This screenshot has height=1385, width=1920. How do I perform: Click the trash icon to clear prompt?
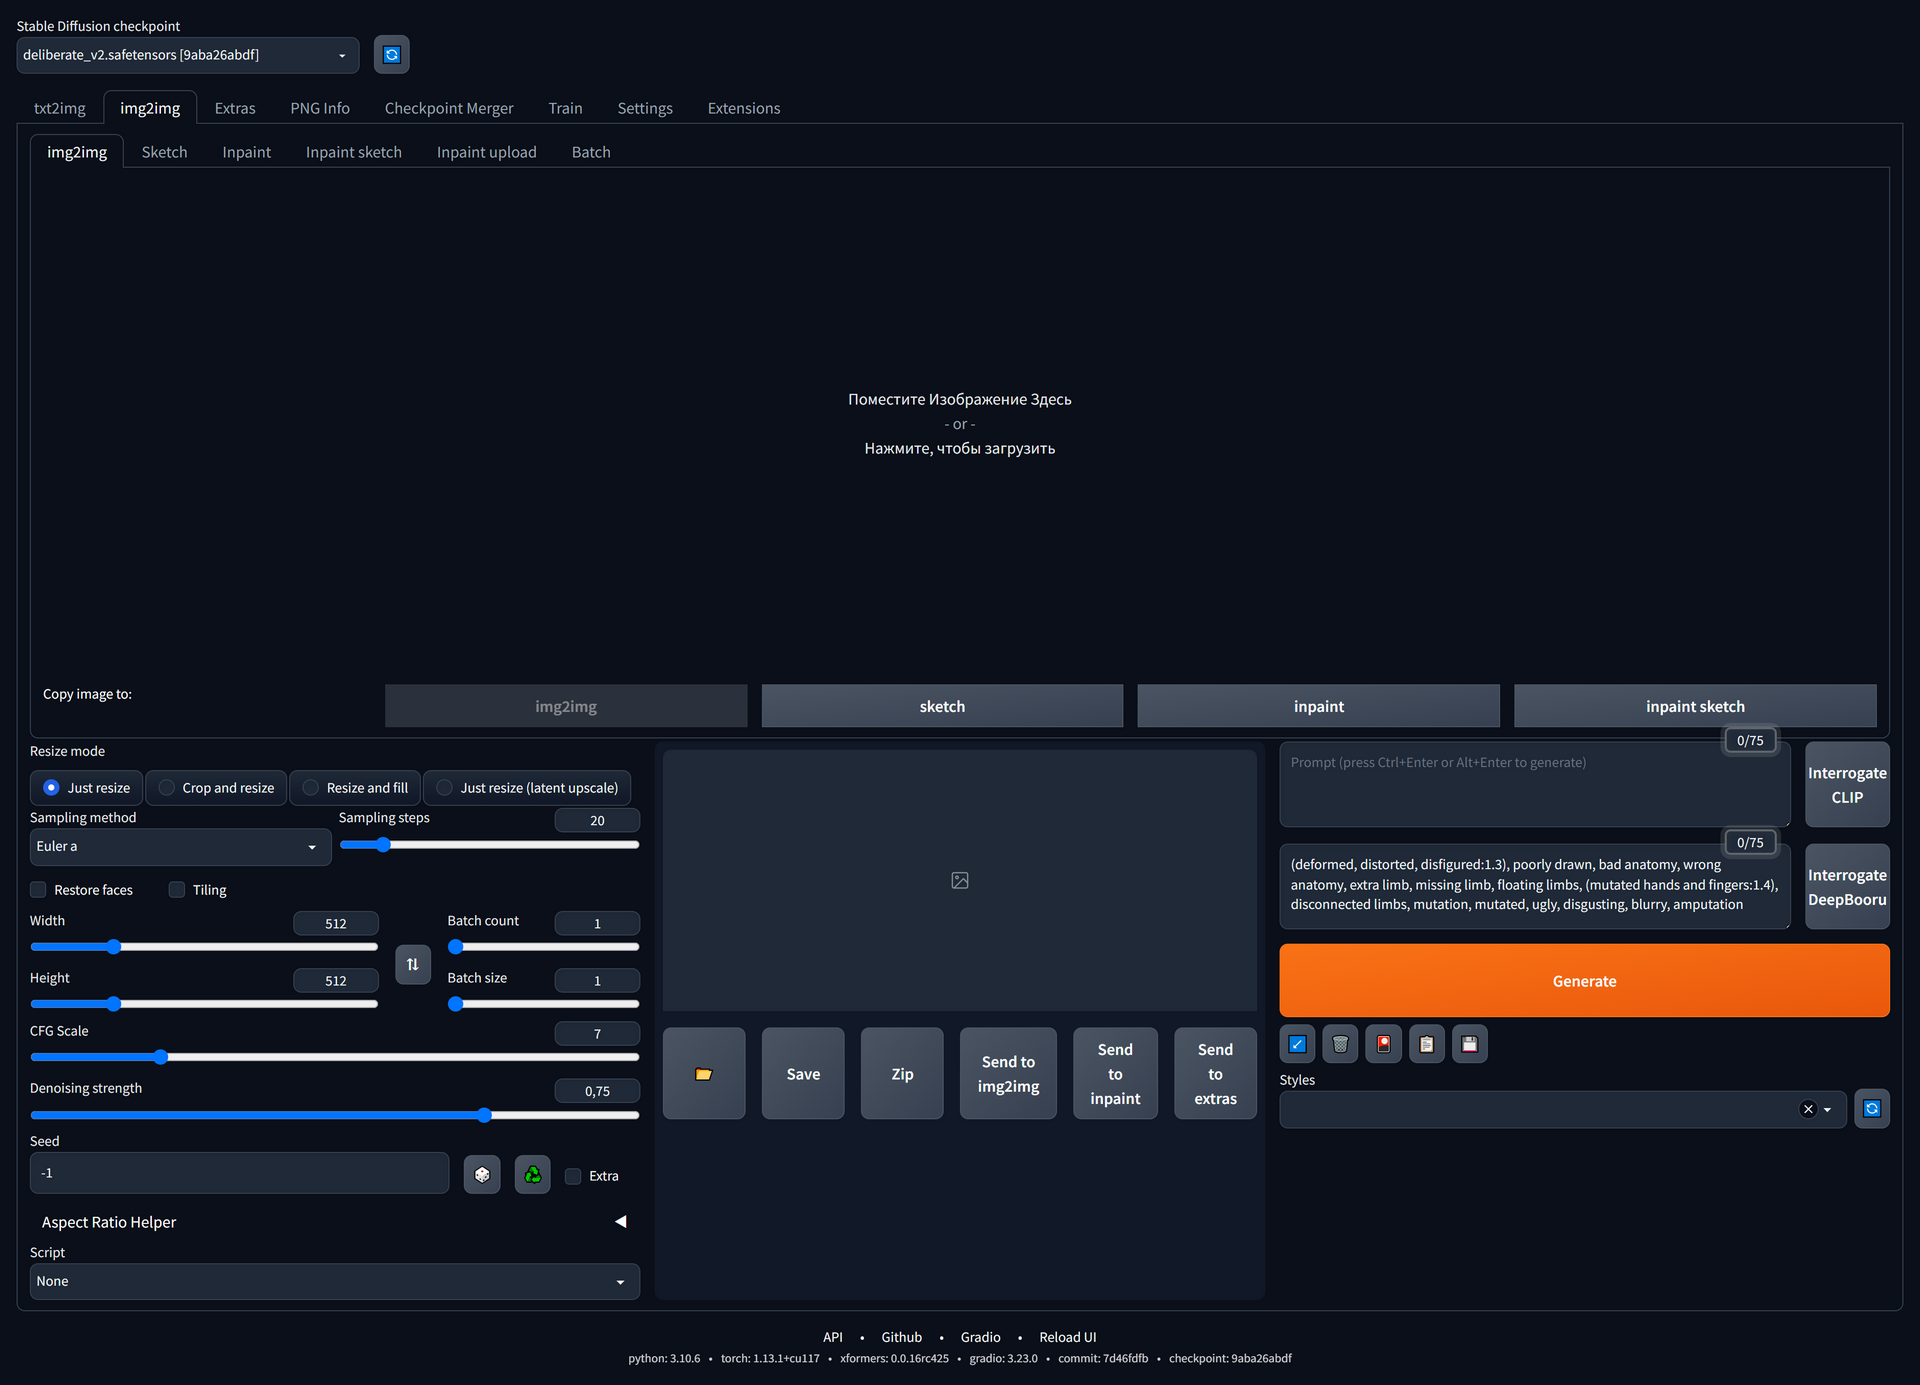coord(1340,1044)
